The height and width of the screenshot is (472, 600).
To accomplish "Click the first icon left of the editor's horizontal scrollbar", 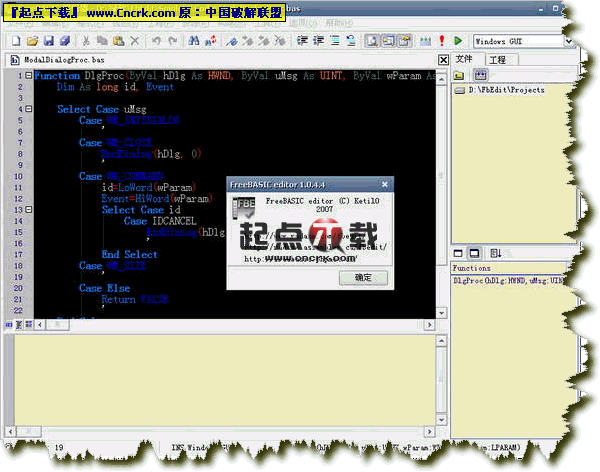I will click(x=9, y=325).
